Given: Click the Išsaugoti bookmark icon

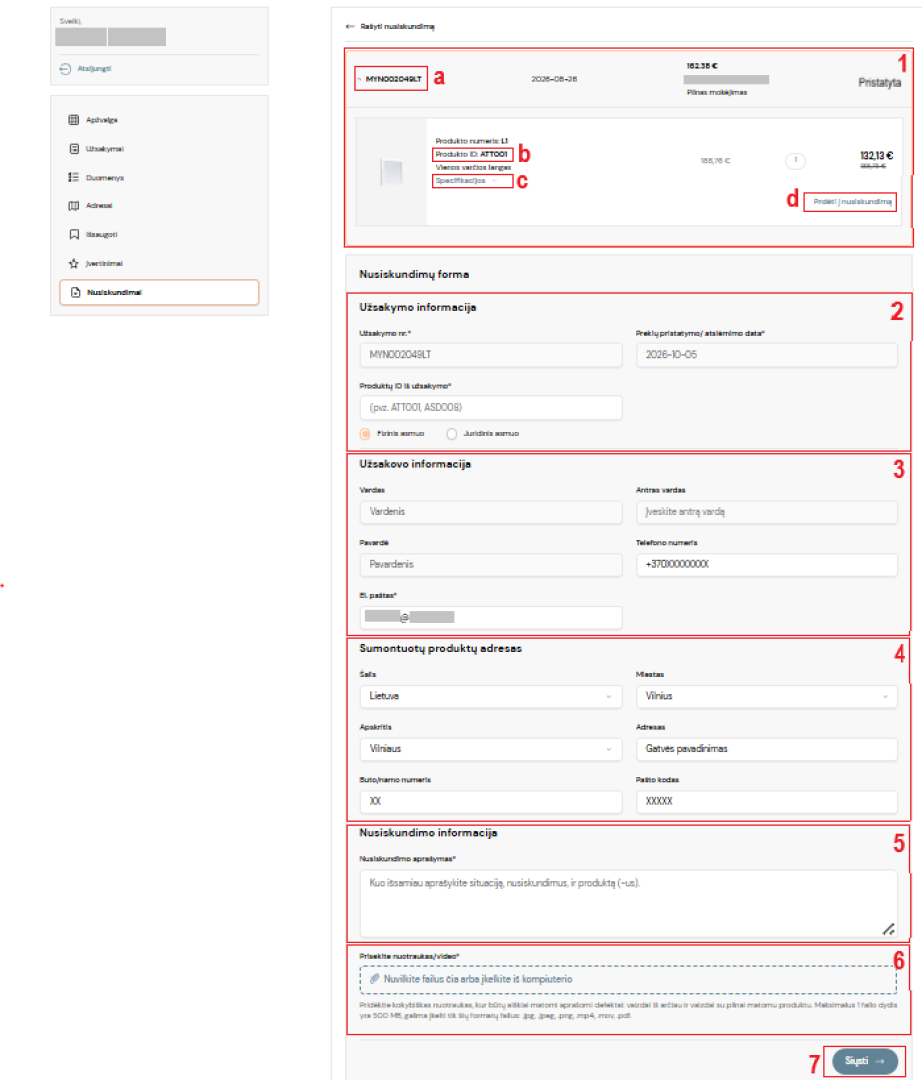Looking at the screenshot, I should (74, 234).
